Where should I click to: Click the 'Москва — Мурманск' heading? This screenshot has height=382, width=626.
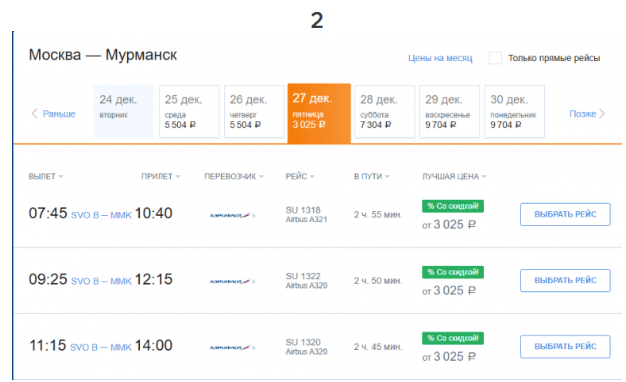(x=103, y=55)
